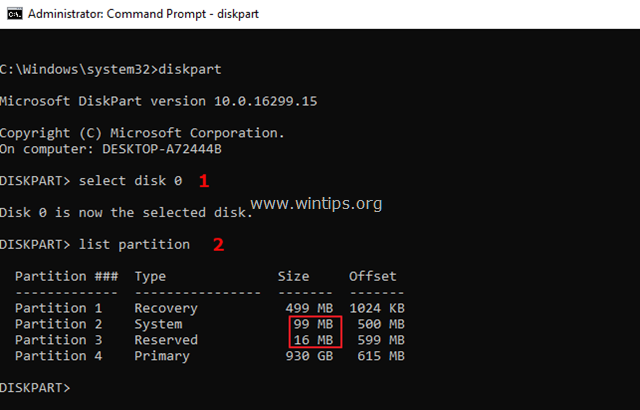640x410 pixels.
Task: Select the Partition 2 System row
Action: click(210, 324)
